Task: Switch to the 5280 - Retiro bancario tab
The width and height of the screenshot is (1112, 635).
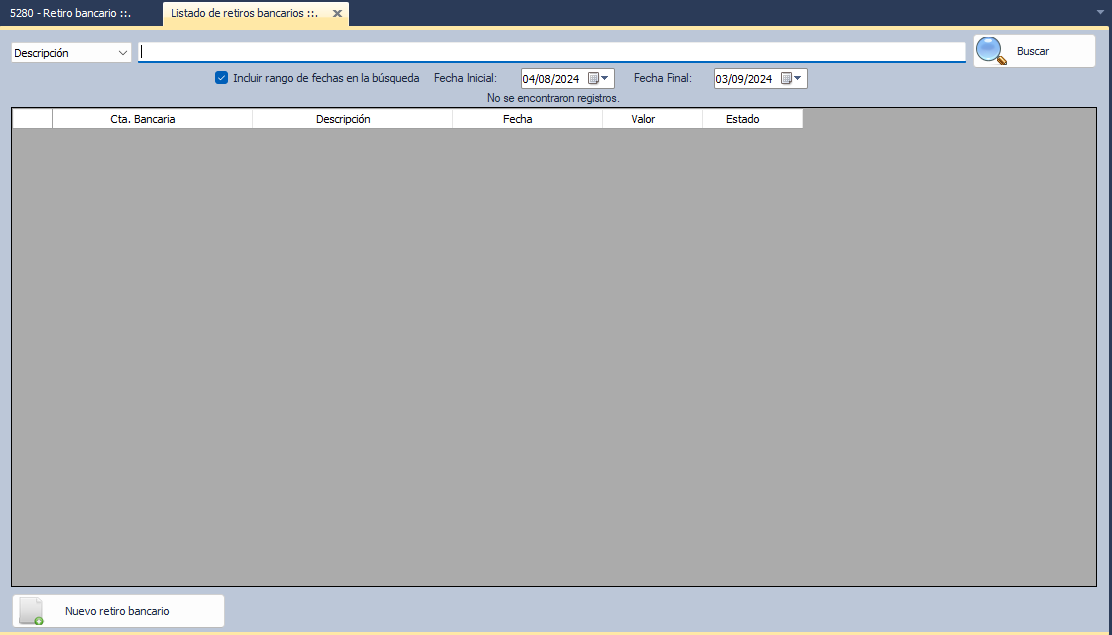Action: point(70,14)
